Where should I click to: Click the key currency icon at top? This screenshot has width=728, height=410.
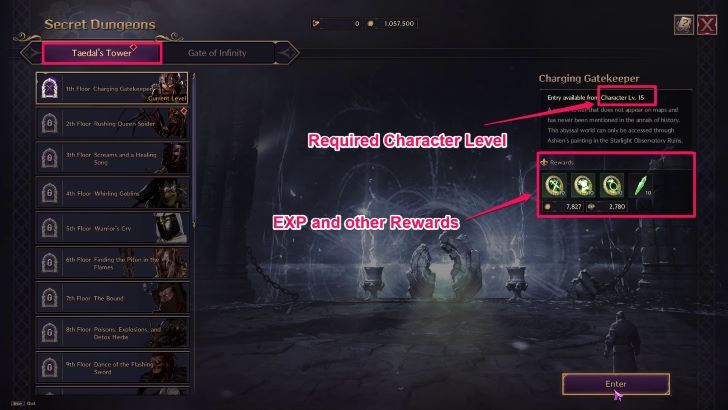coord(316,23)
